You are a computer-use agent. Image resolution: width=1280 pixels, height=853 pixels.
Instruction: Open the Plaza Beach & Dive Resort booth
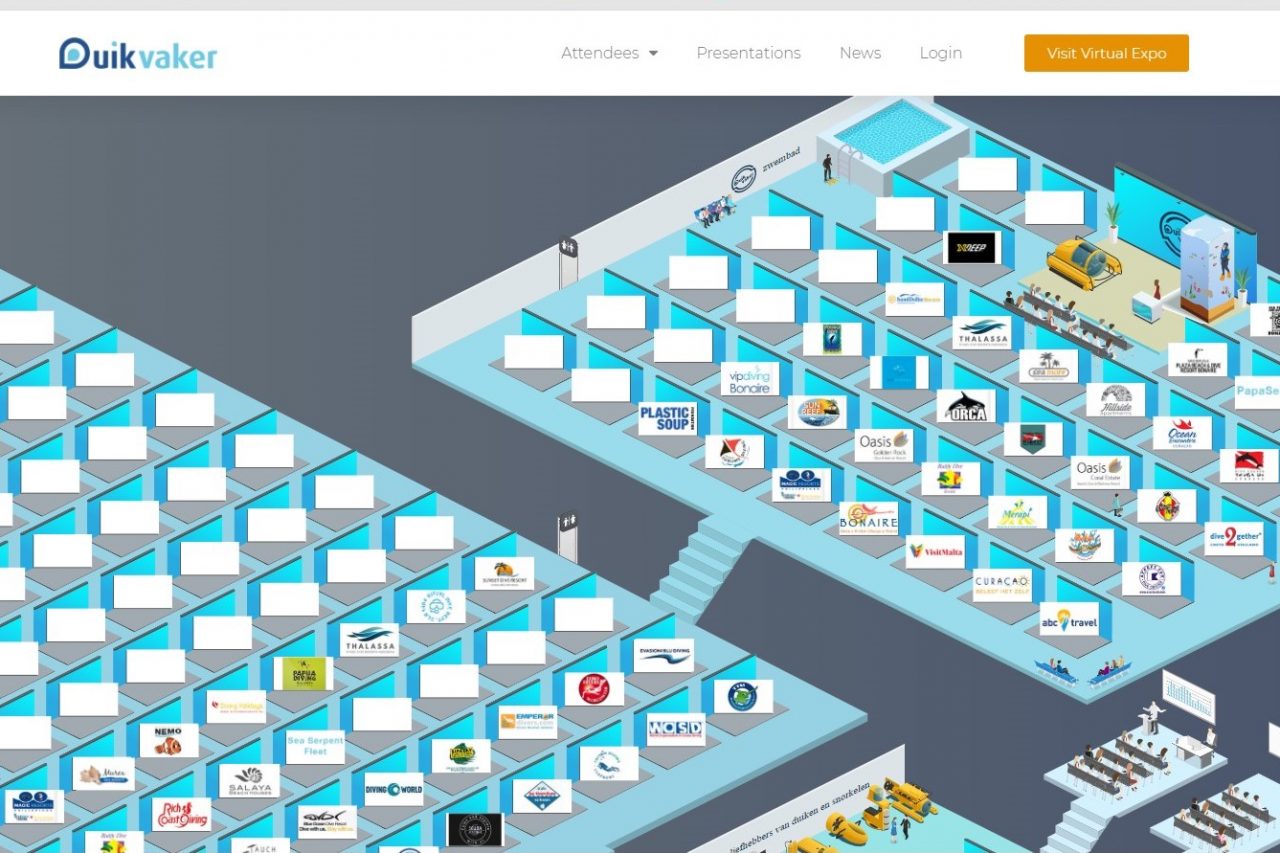click(1198, 360)
